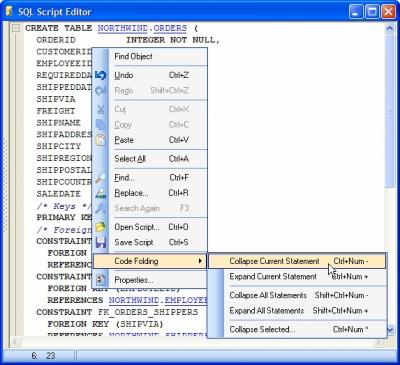Click the Find icon beside Find...
Screen dimensions: 400x365
pyautogui.click(x=100, y=178)
